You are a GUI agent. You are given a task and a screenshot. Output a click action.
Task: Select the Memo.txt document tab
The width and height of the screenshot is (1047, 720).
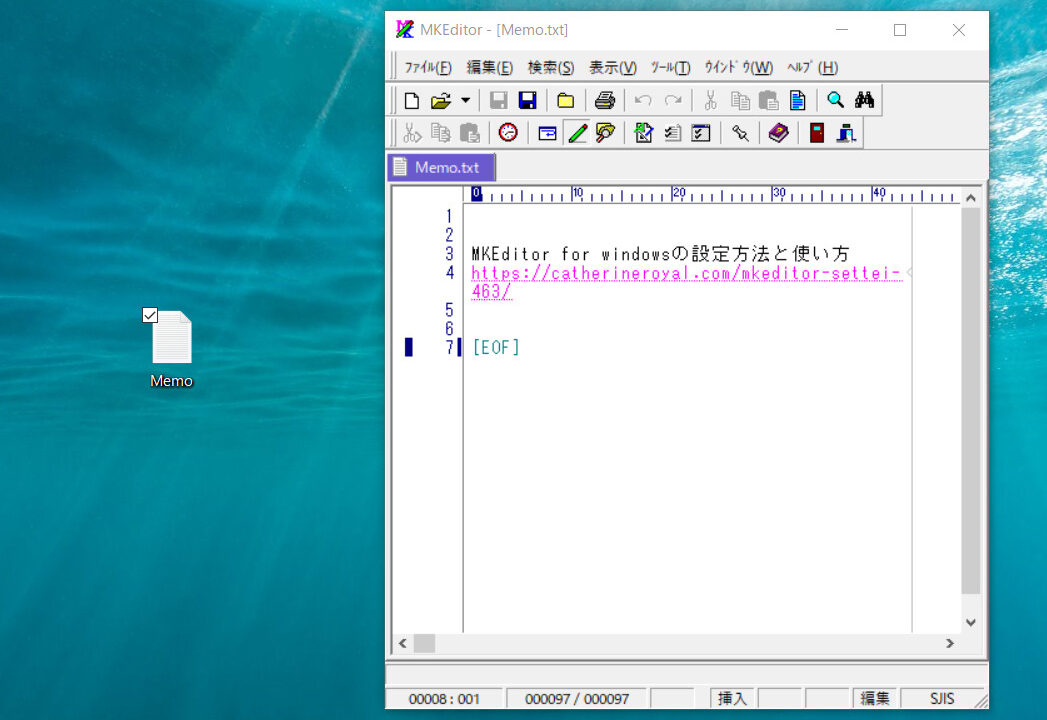(x=441, y=167)
